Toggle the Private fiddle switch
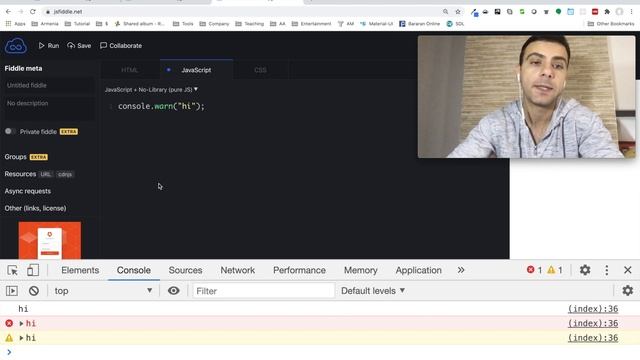This screenshot has height=360, width=640. [10, 131]
